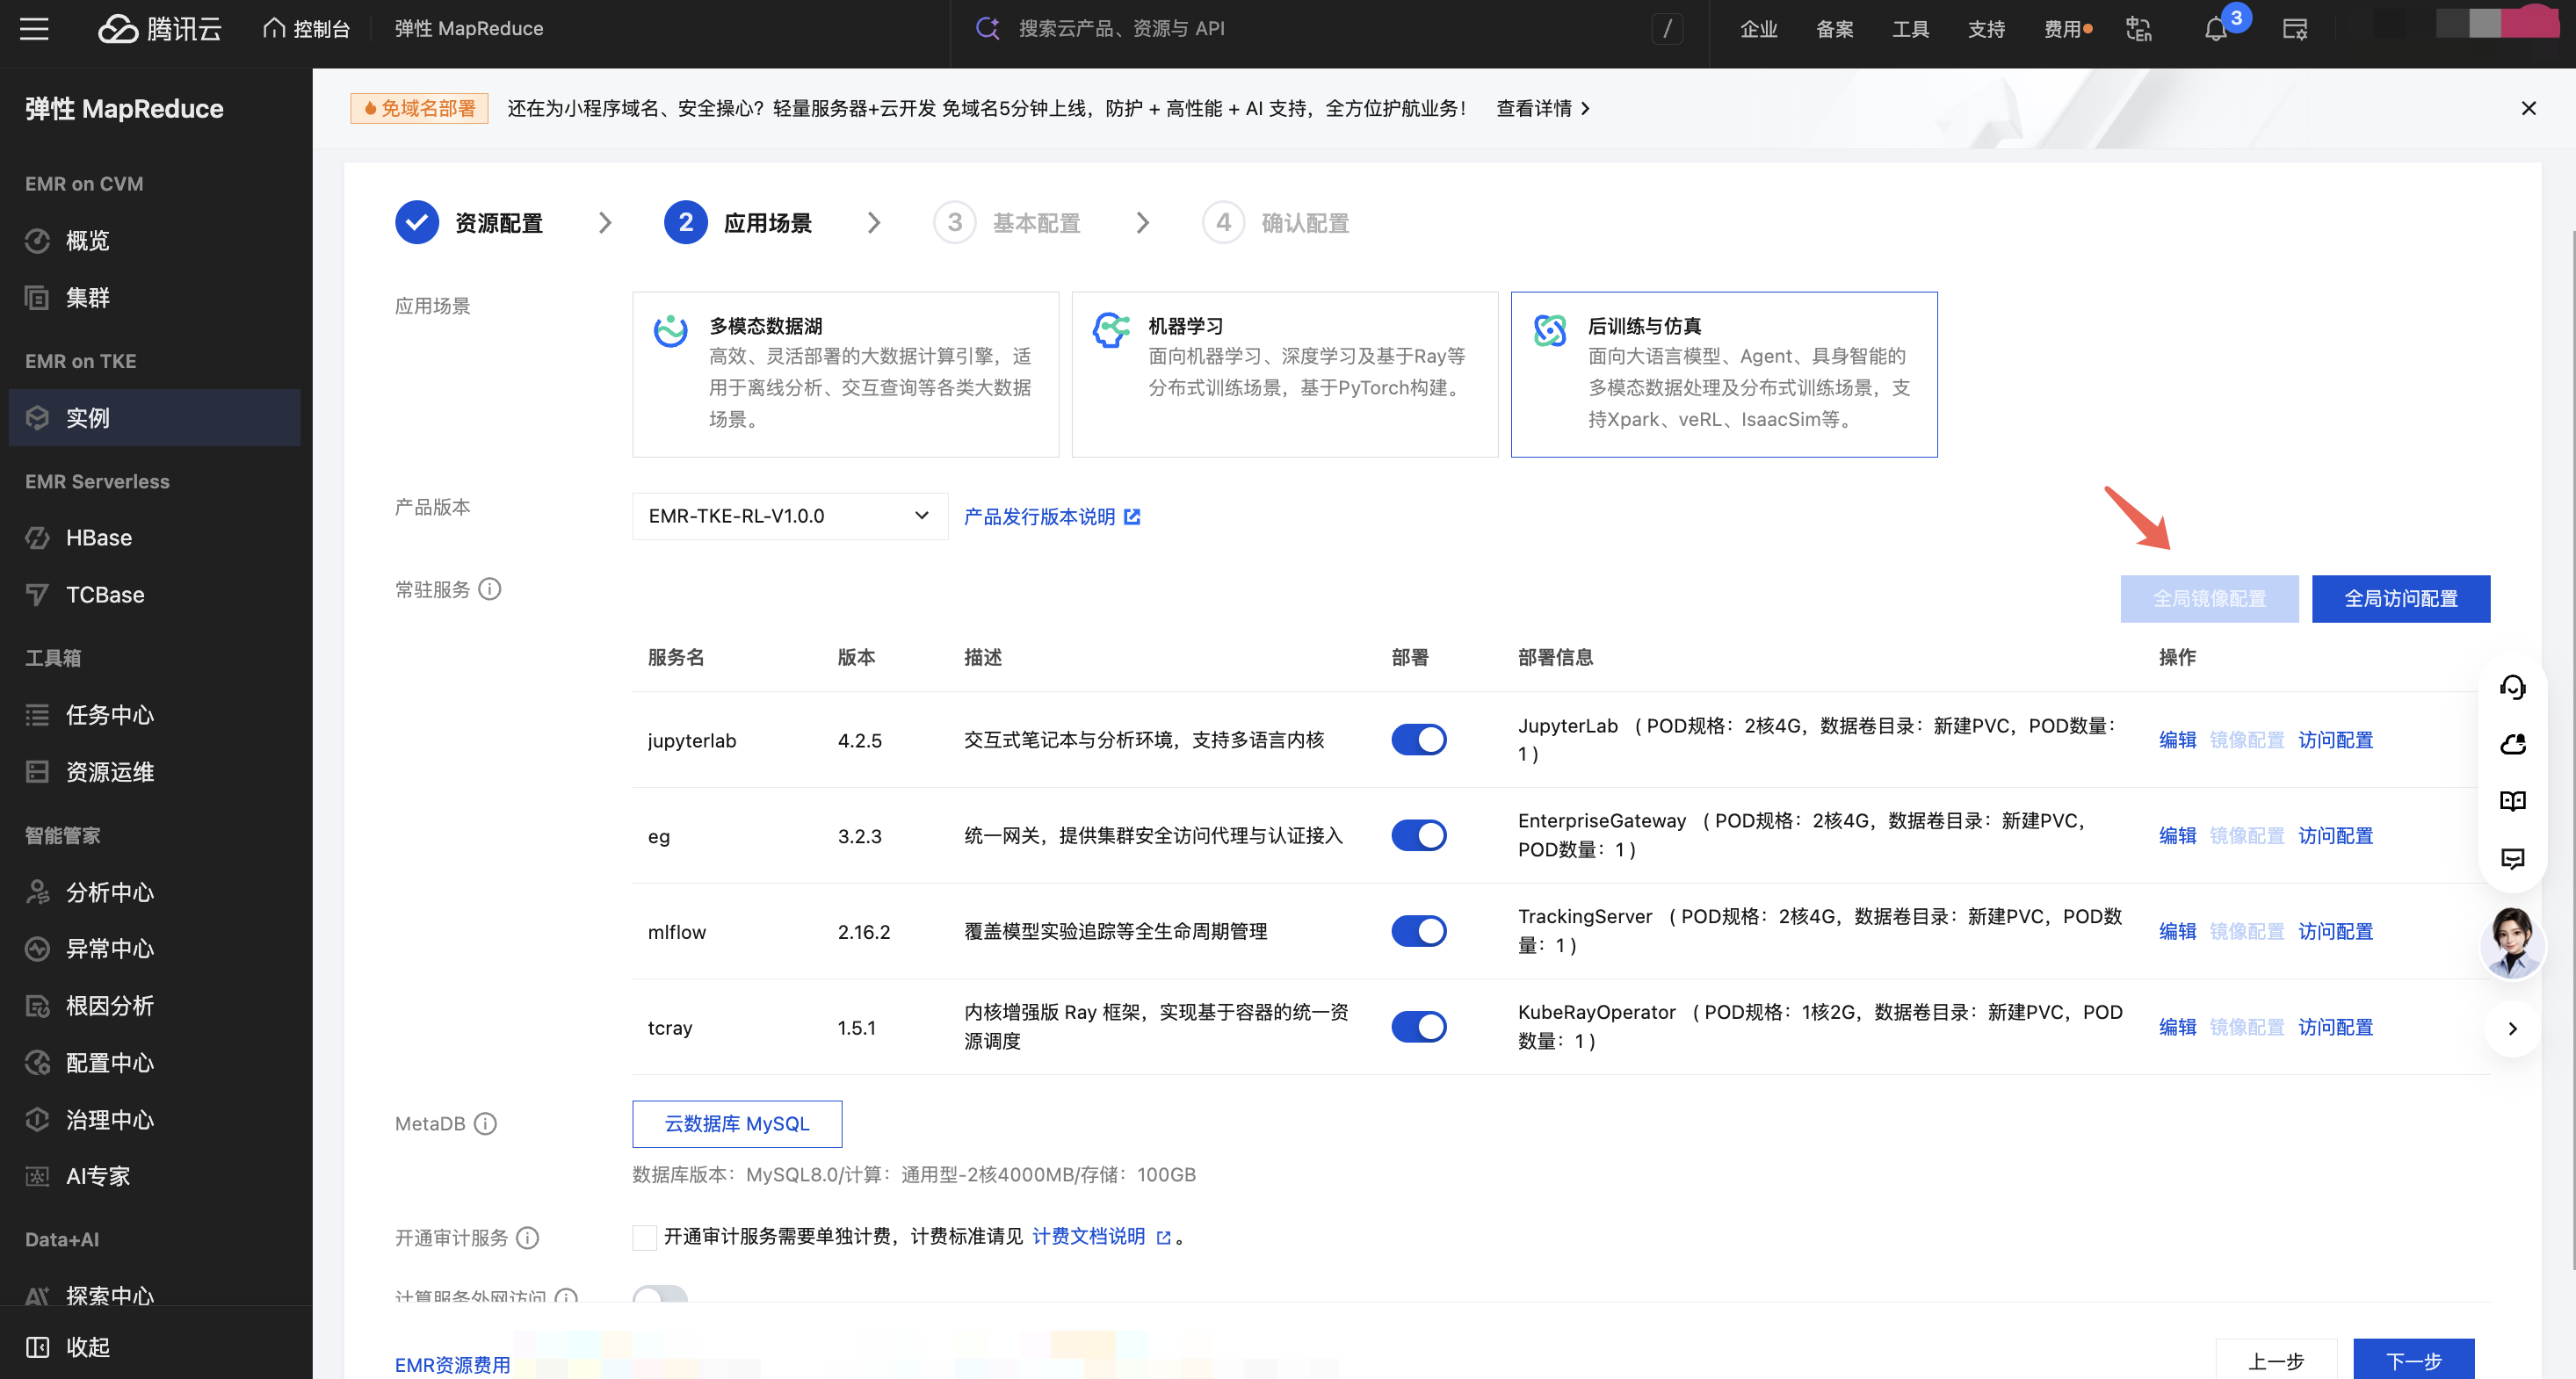Open 查看详情 in the banner
The height and width of the screenshot is (1379, 2576).
(1543, 108)
